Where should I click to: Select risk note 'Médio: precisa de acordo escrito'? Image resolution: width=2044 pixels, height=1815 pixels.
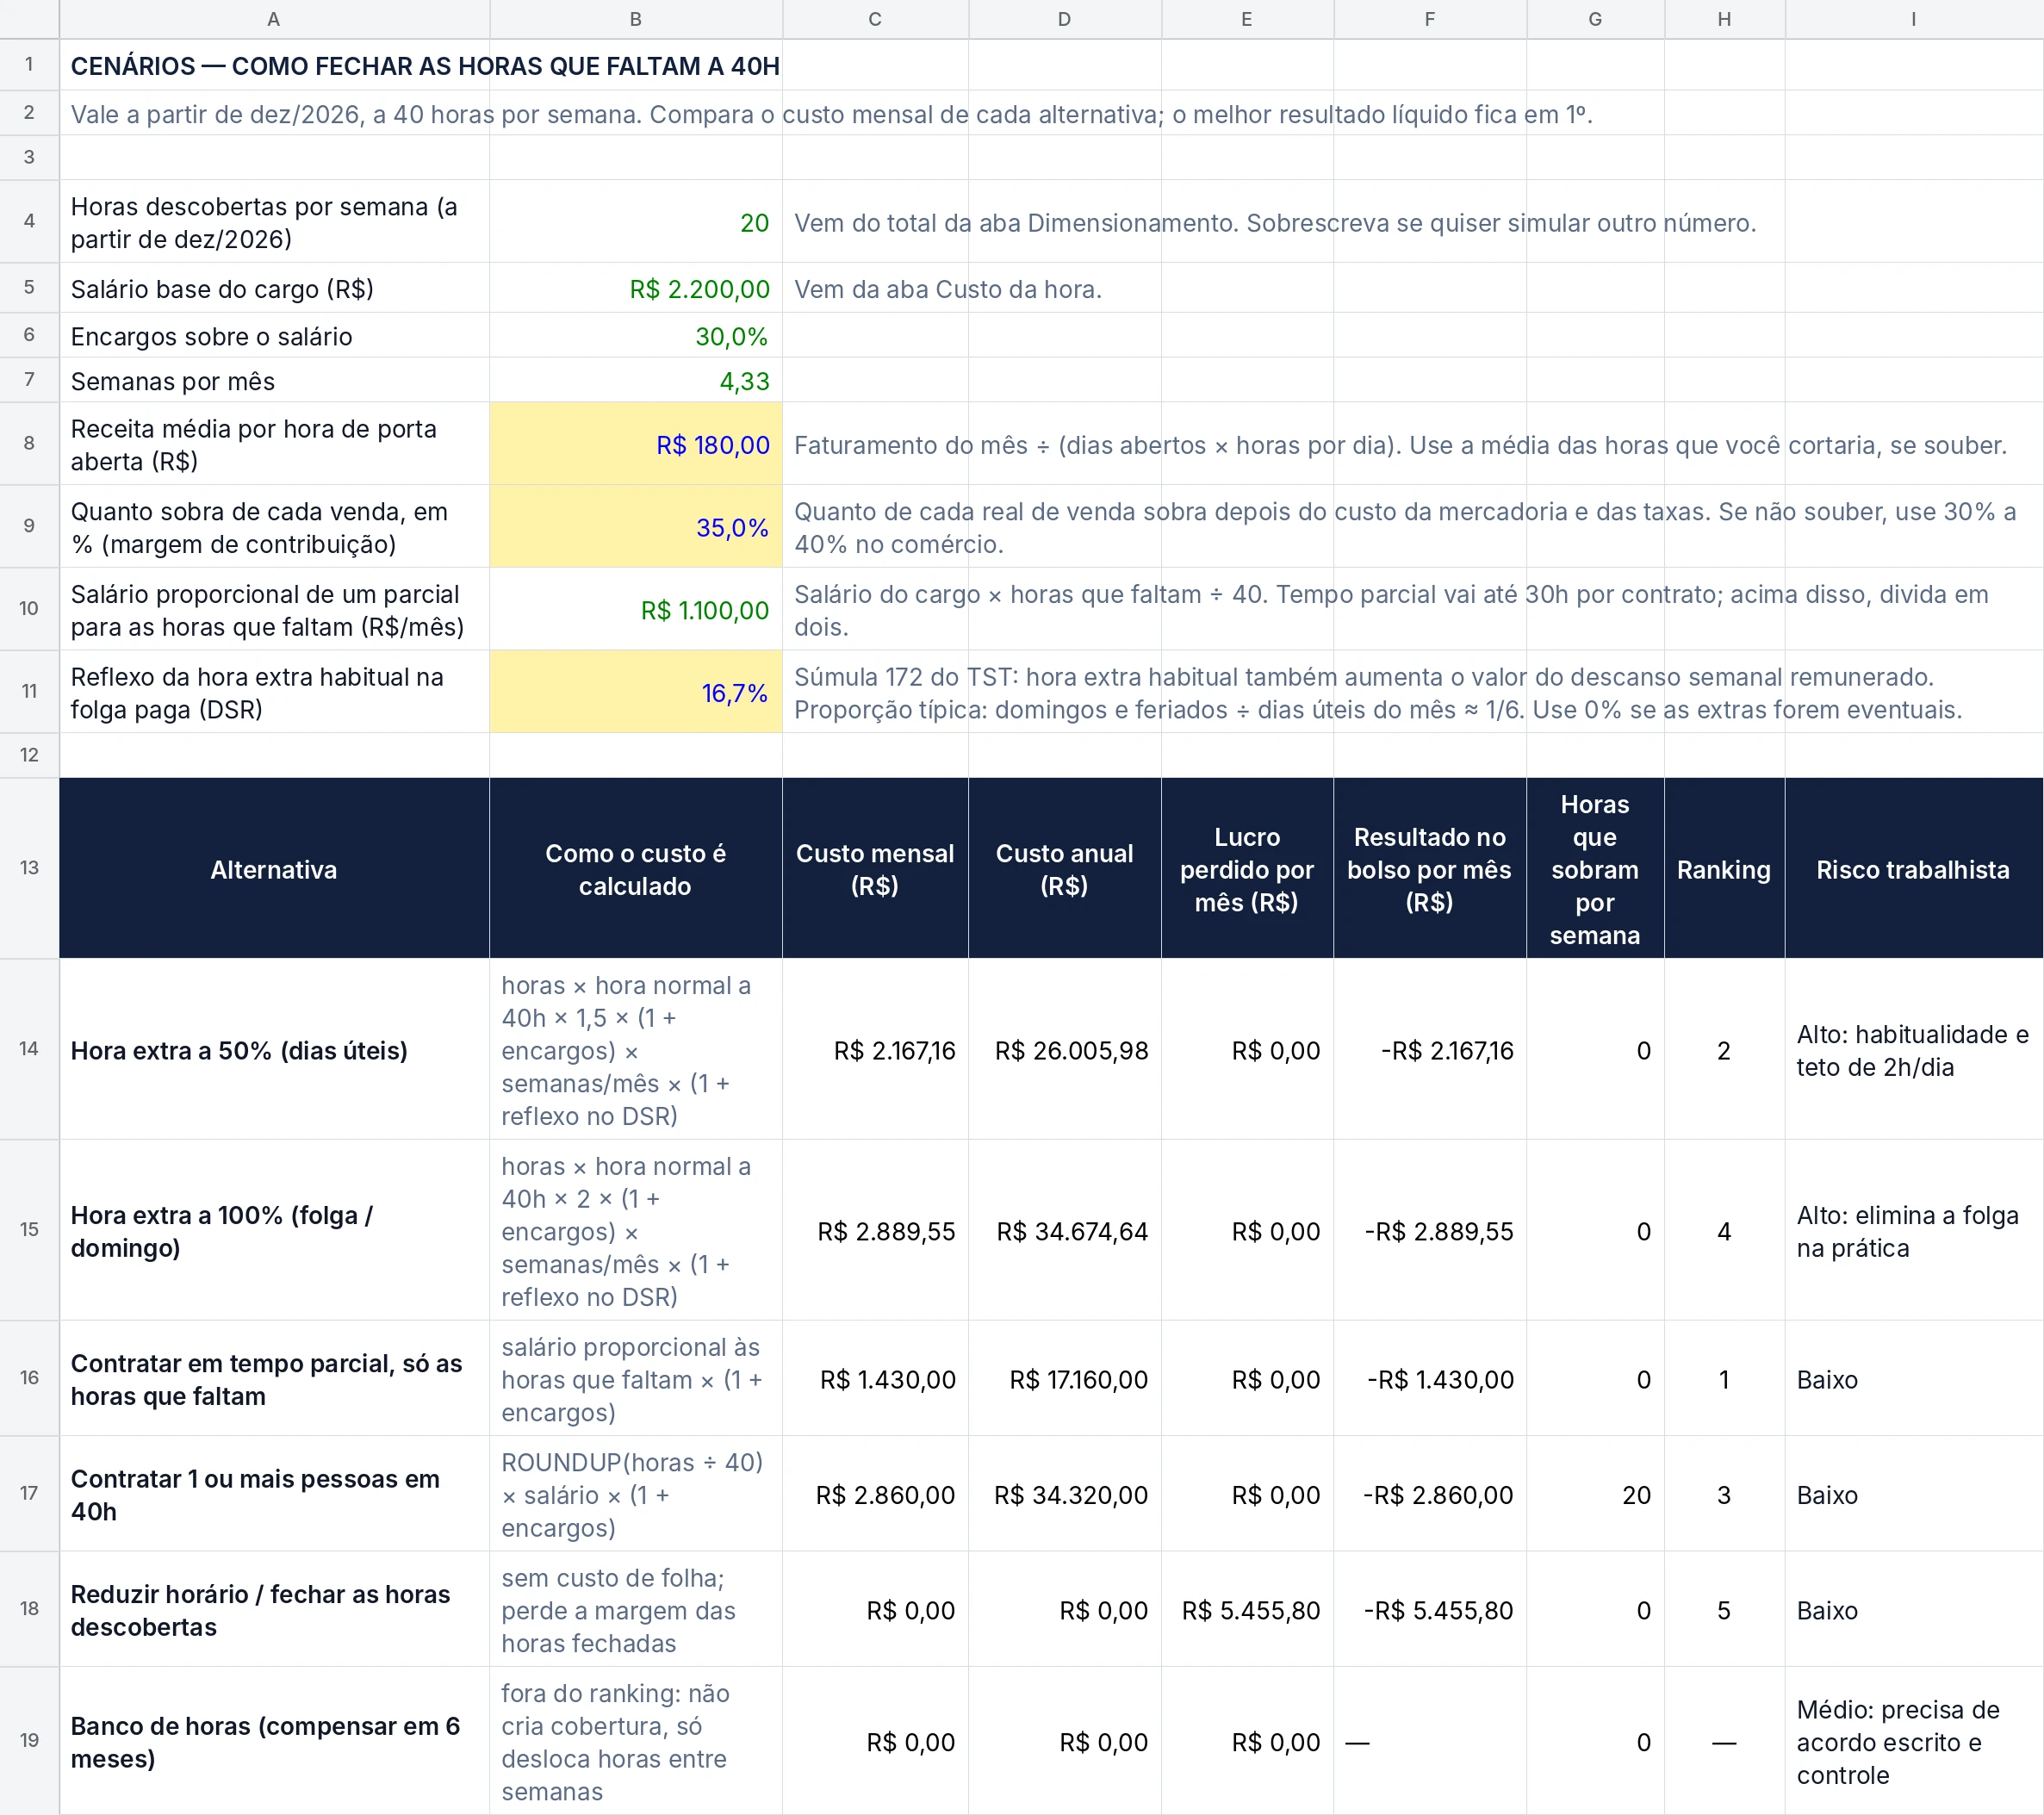coord(1914,1742)
